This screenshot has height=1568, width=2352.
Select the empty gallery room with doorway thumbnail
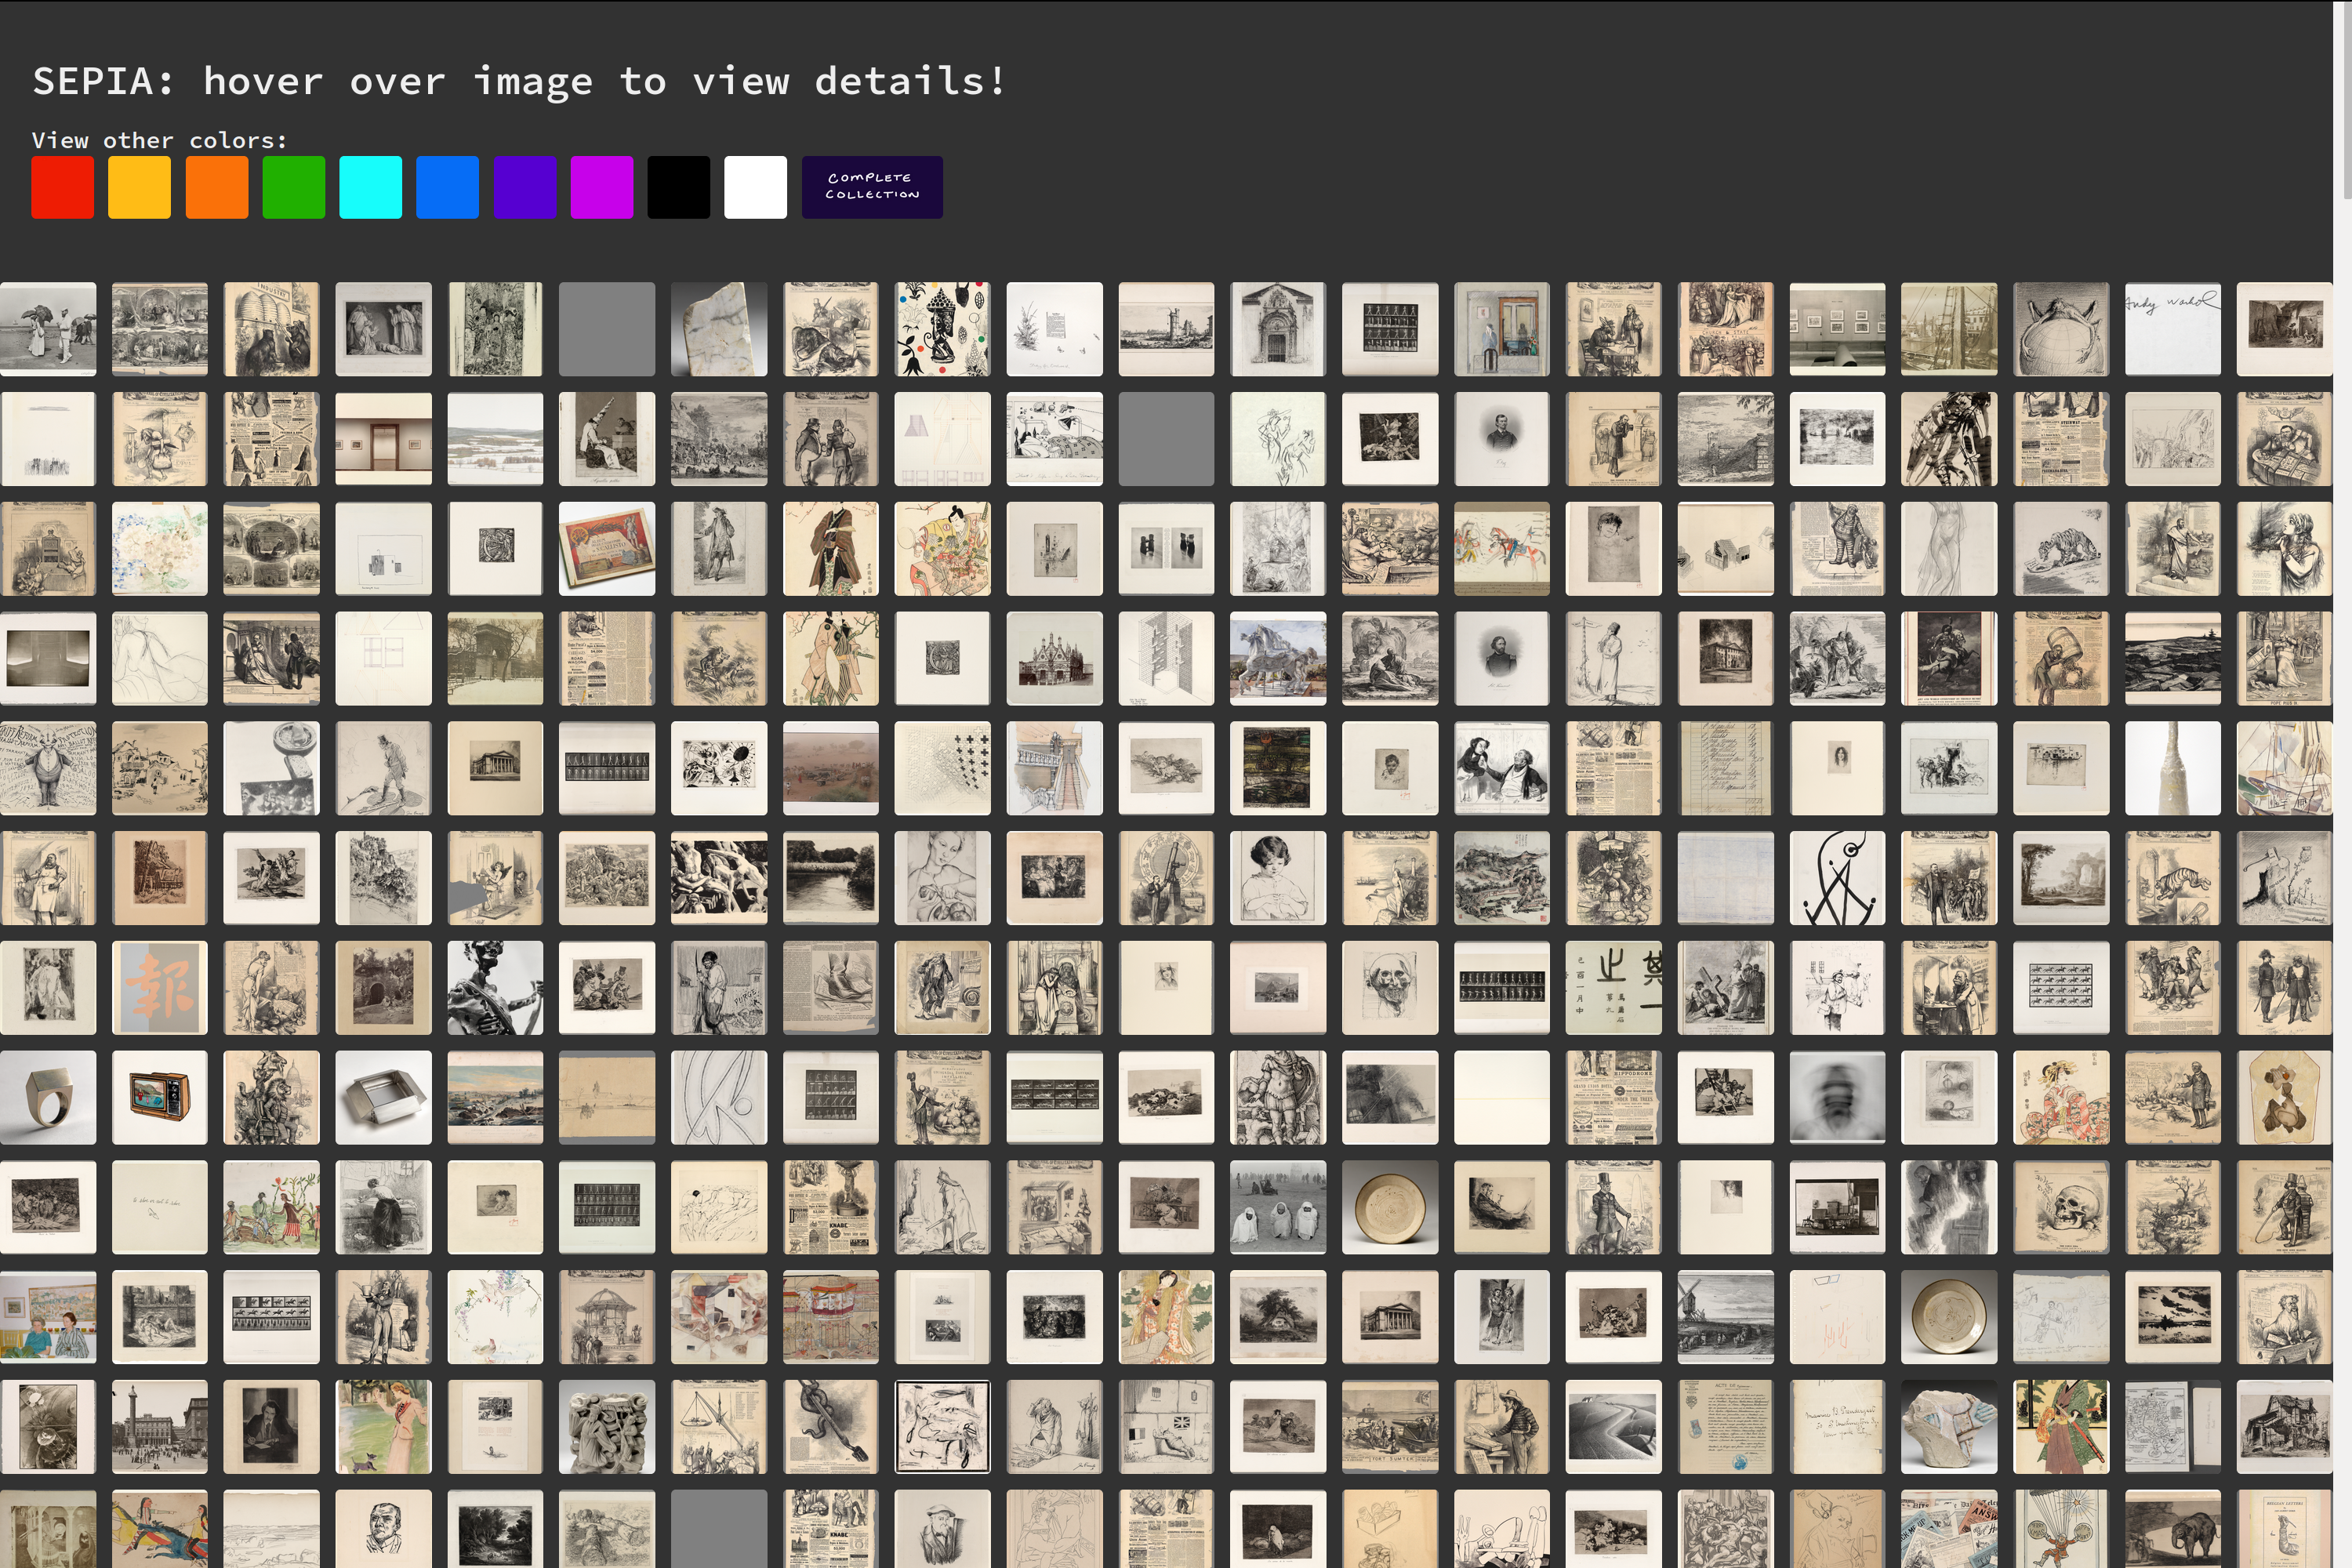coord(383,439)
